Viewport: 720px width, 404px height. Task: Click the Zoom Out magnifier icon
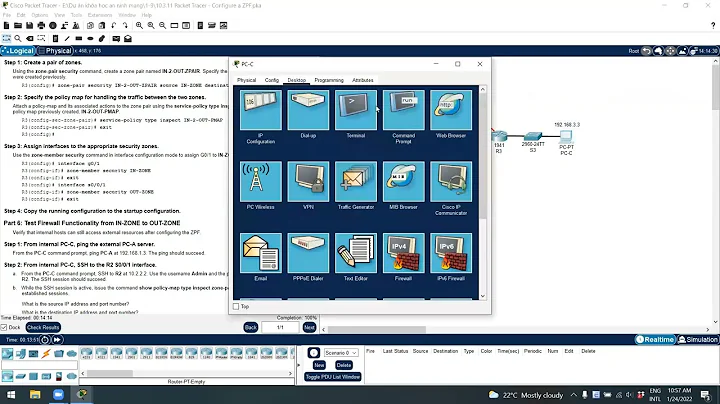(163, 26)
